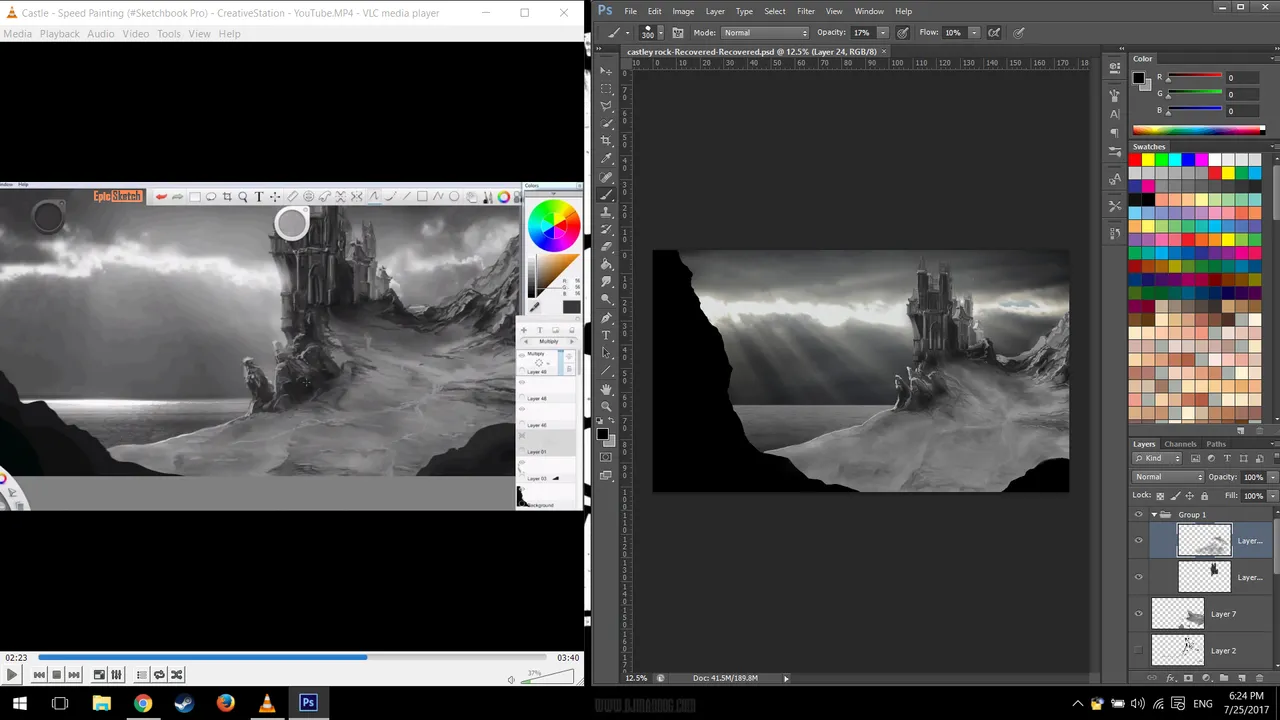
Task: Select the Paint Bucket tool
Action: tap(606, 265)
